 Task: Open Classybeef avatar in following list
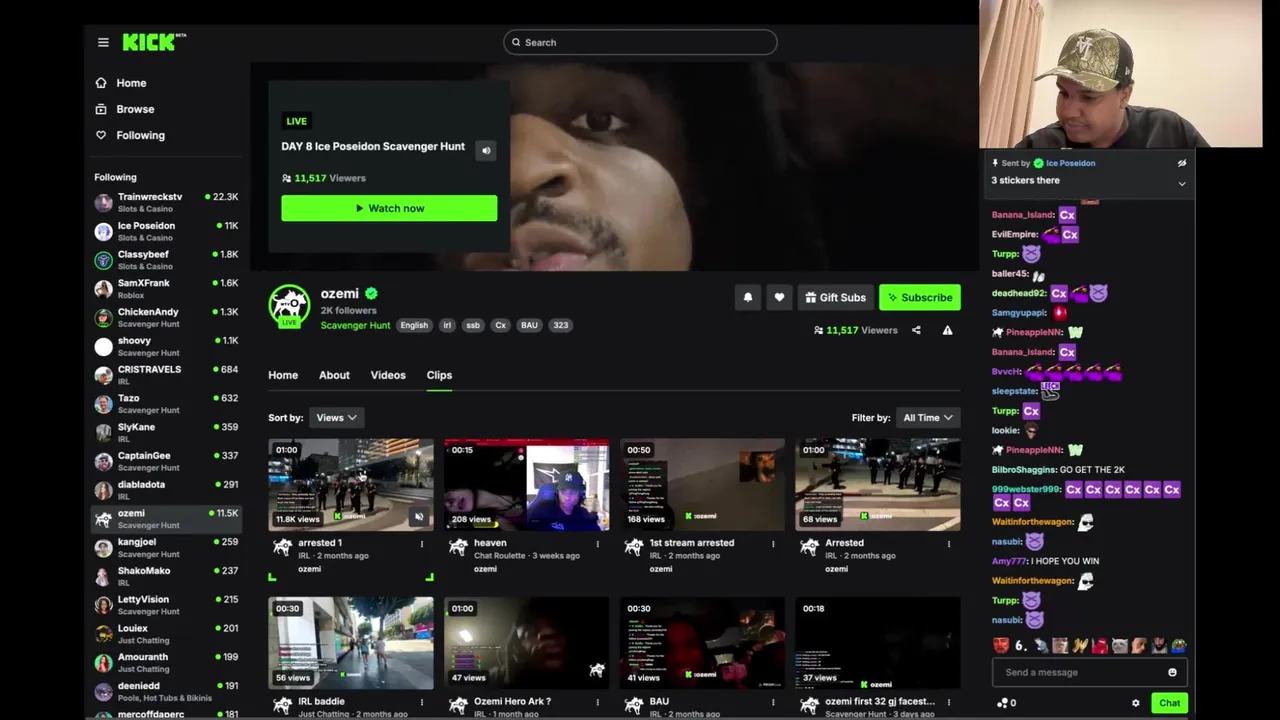click(103, 260)
